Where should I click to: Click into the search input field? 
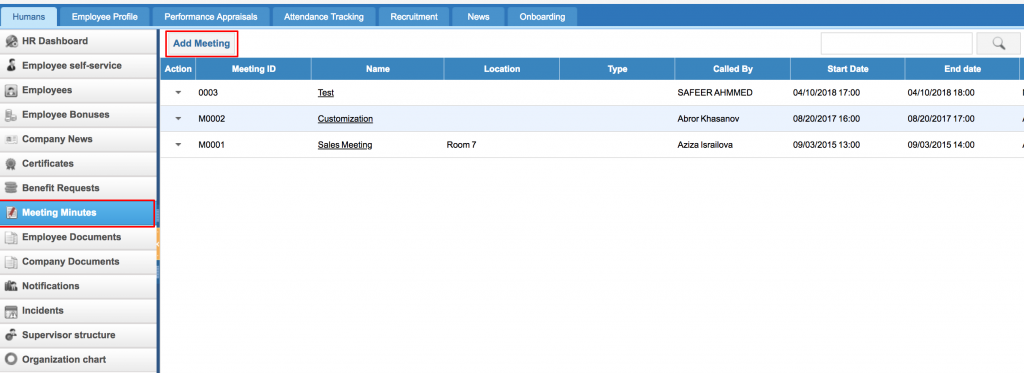tap(897, 44)
